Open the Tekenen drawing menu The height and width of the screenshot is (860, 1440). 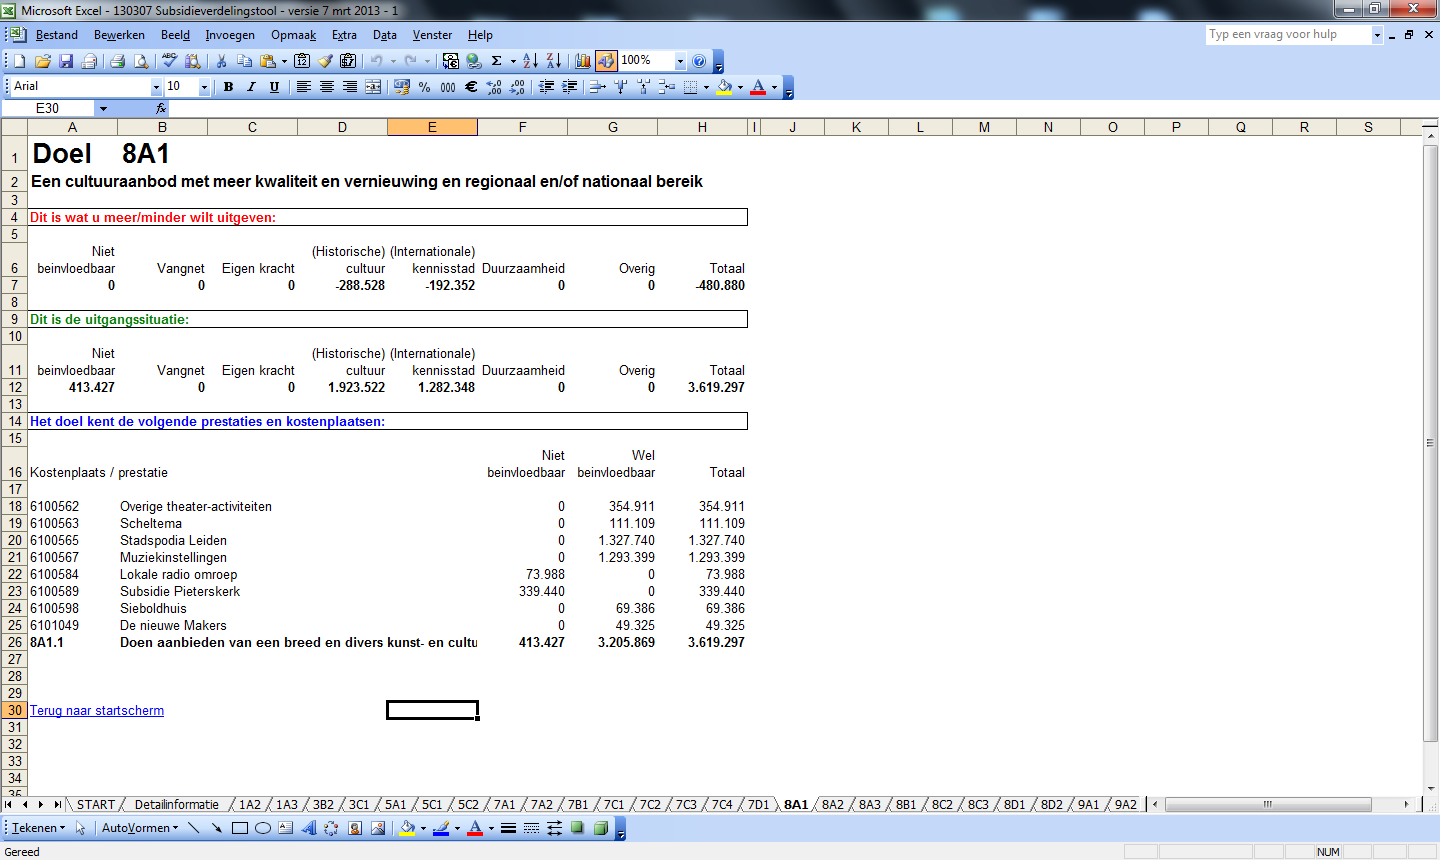click(38, 828)
